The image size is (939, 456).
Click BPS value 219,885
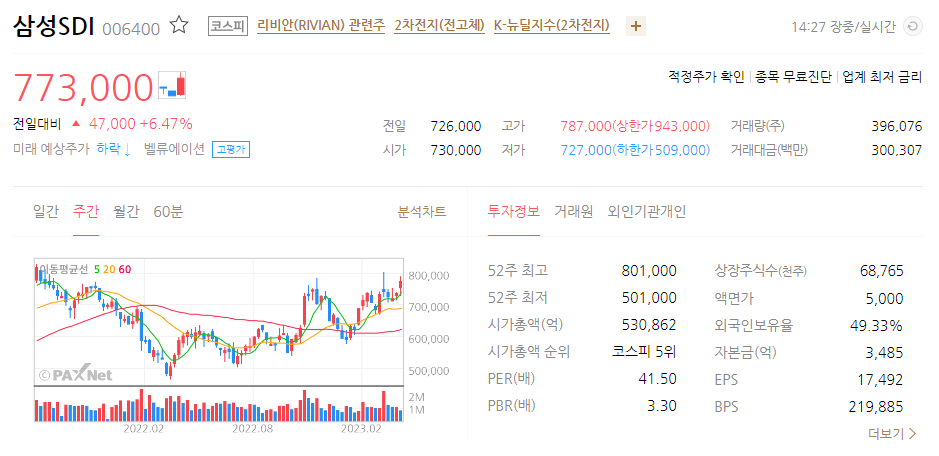click(876, 406)
